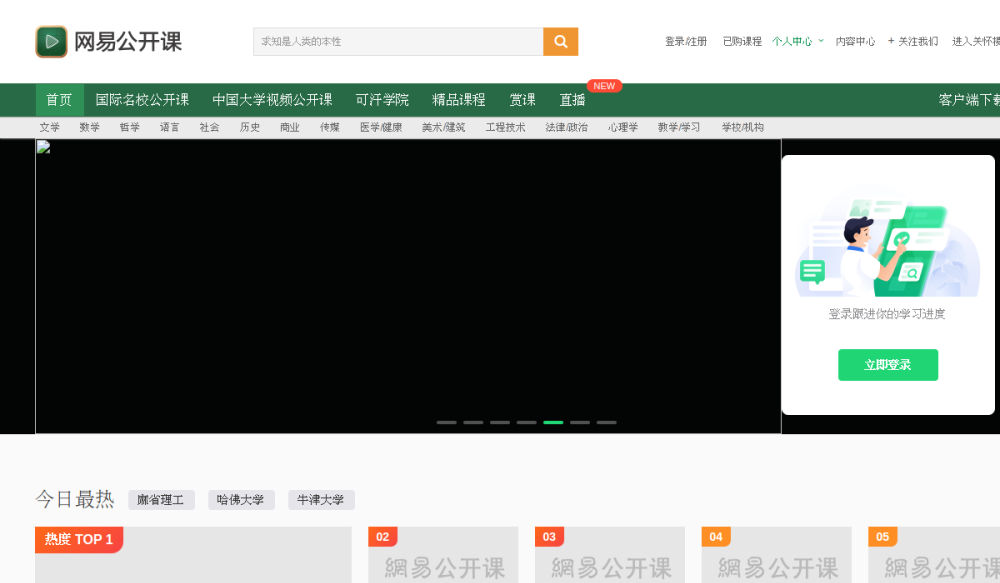Open the 赏课 navigation tab
The image size is (1000, 583).
[522, 100]
